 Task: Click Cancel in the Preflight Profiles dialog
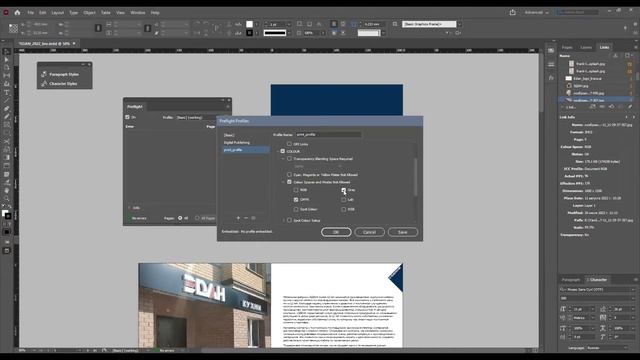click(x=369, y=232)
